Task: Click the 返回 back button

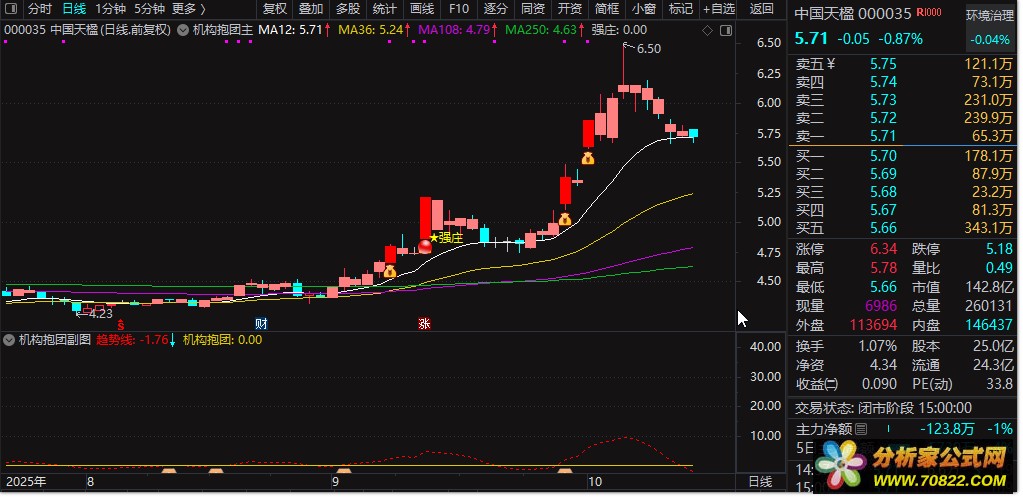Action: (761, 8)
